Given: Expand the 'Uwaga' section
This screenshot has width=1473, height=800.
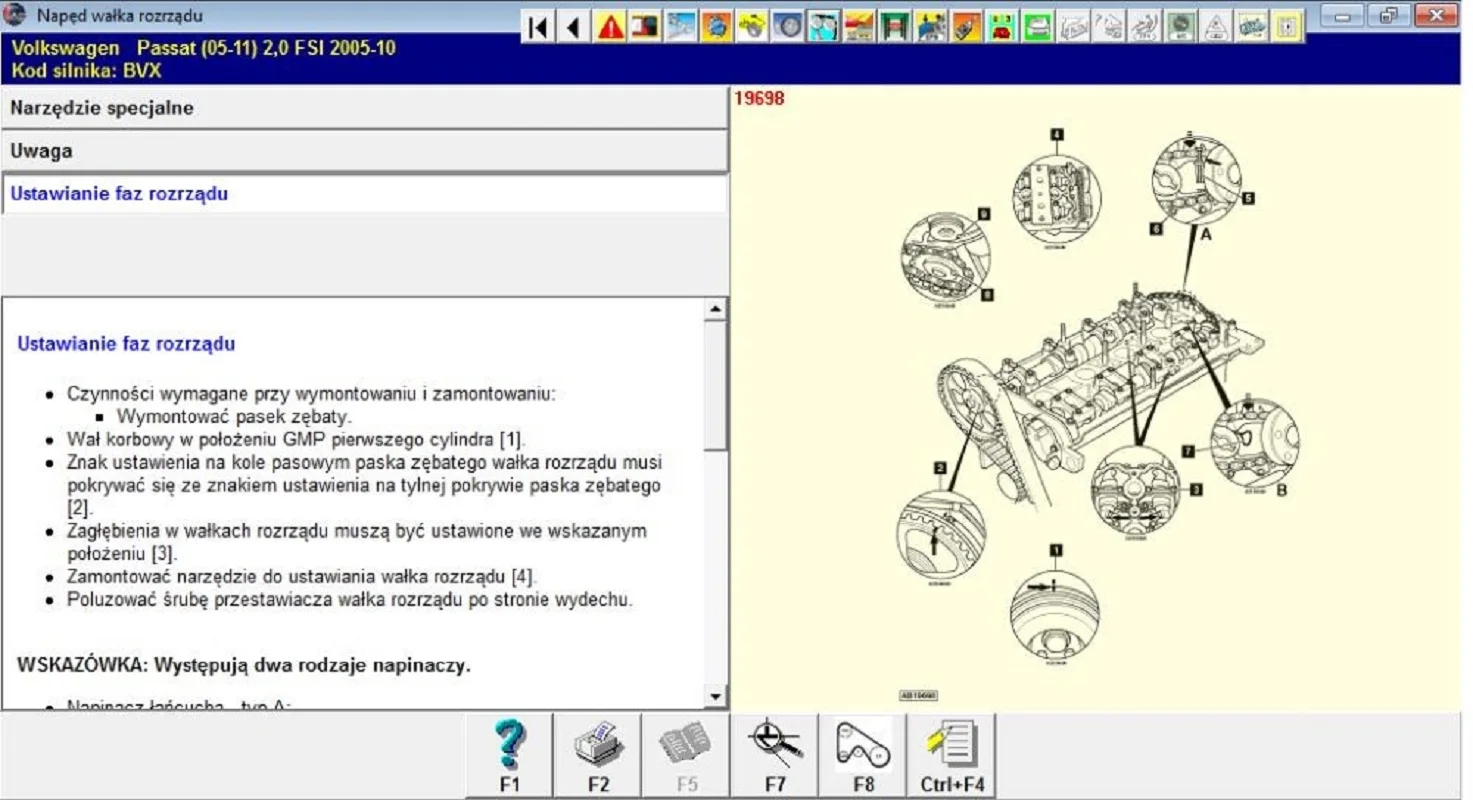Looking at the screenshot, I should (364, 151).
